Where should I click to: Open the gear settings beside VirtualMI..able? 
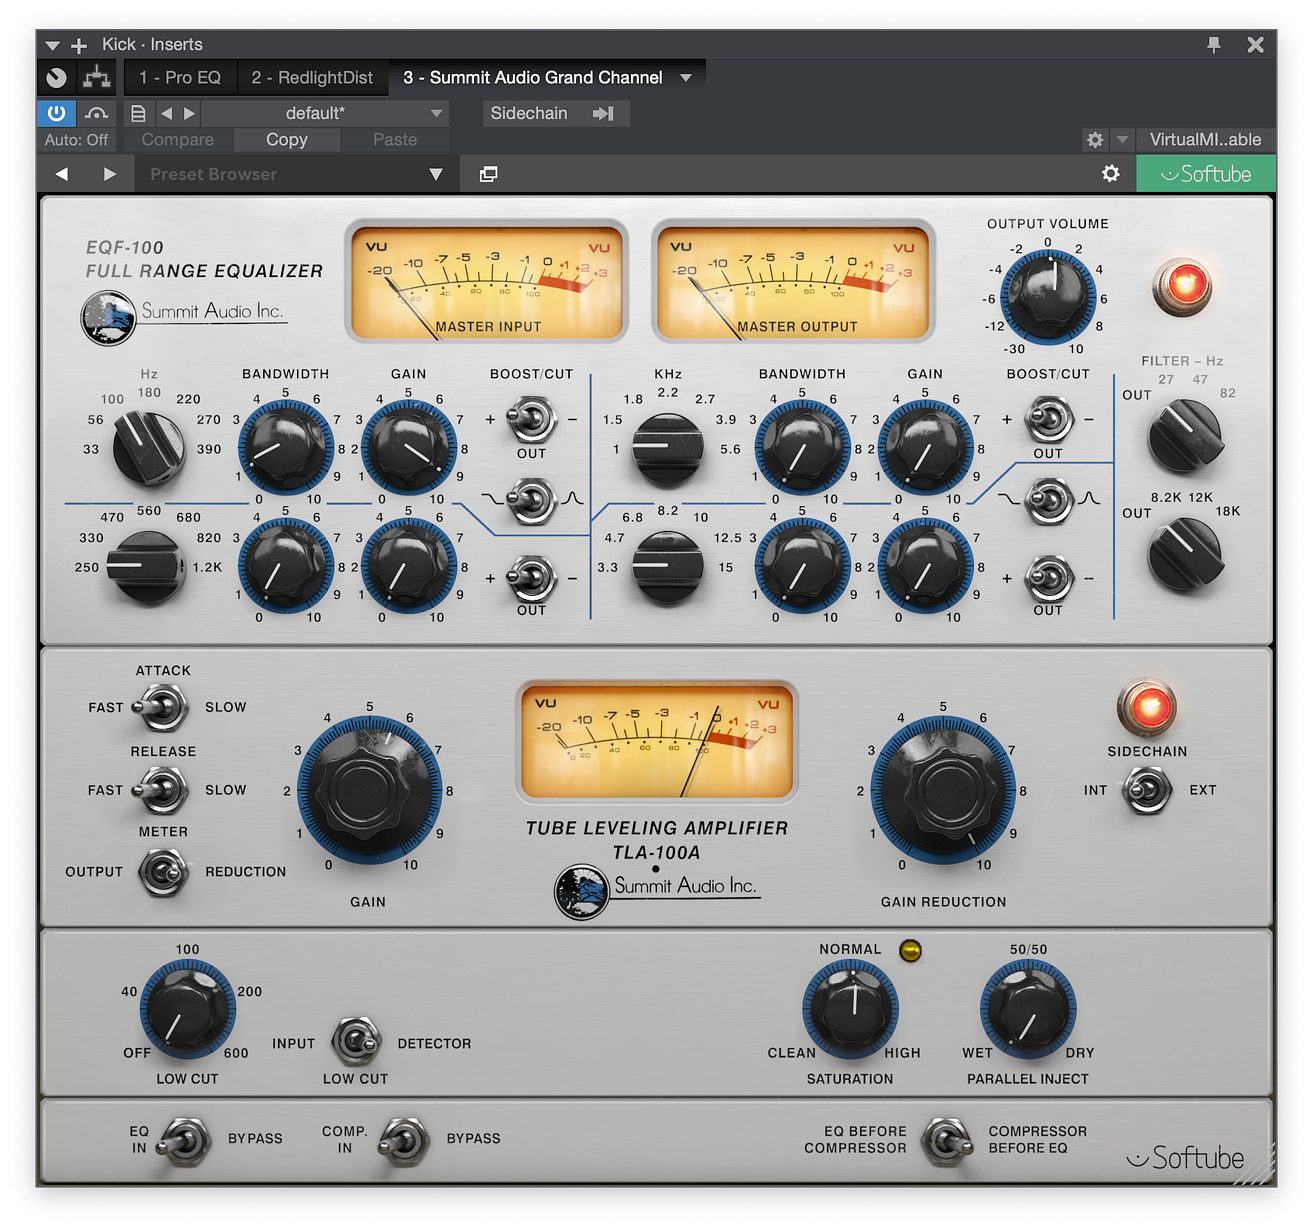pyautogui.click(x=1095, y=140)
